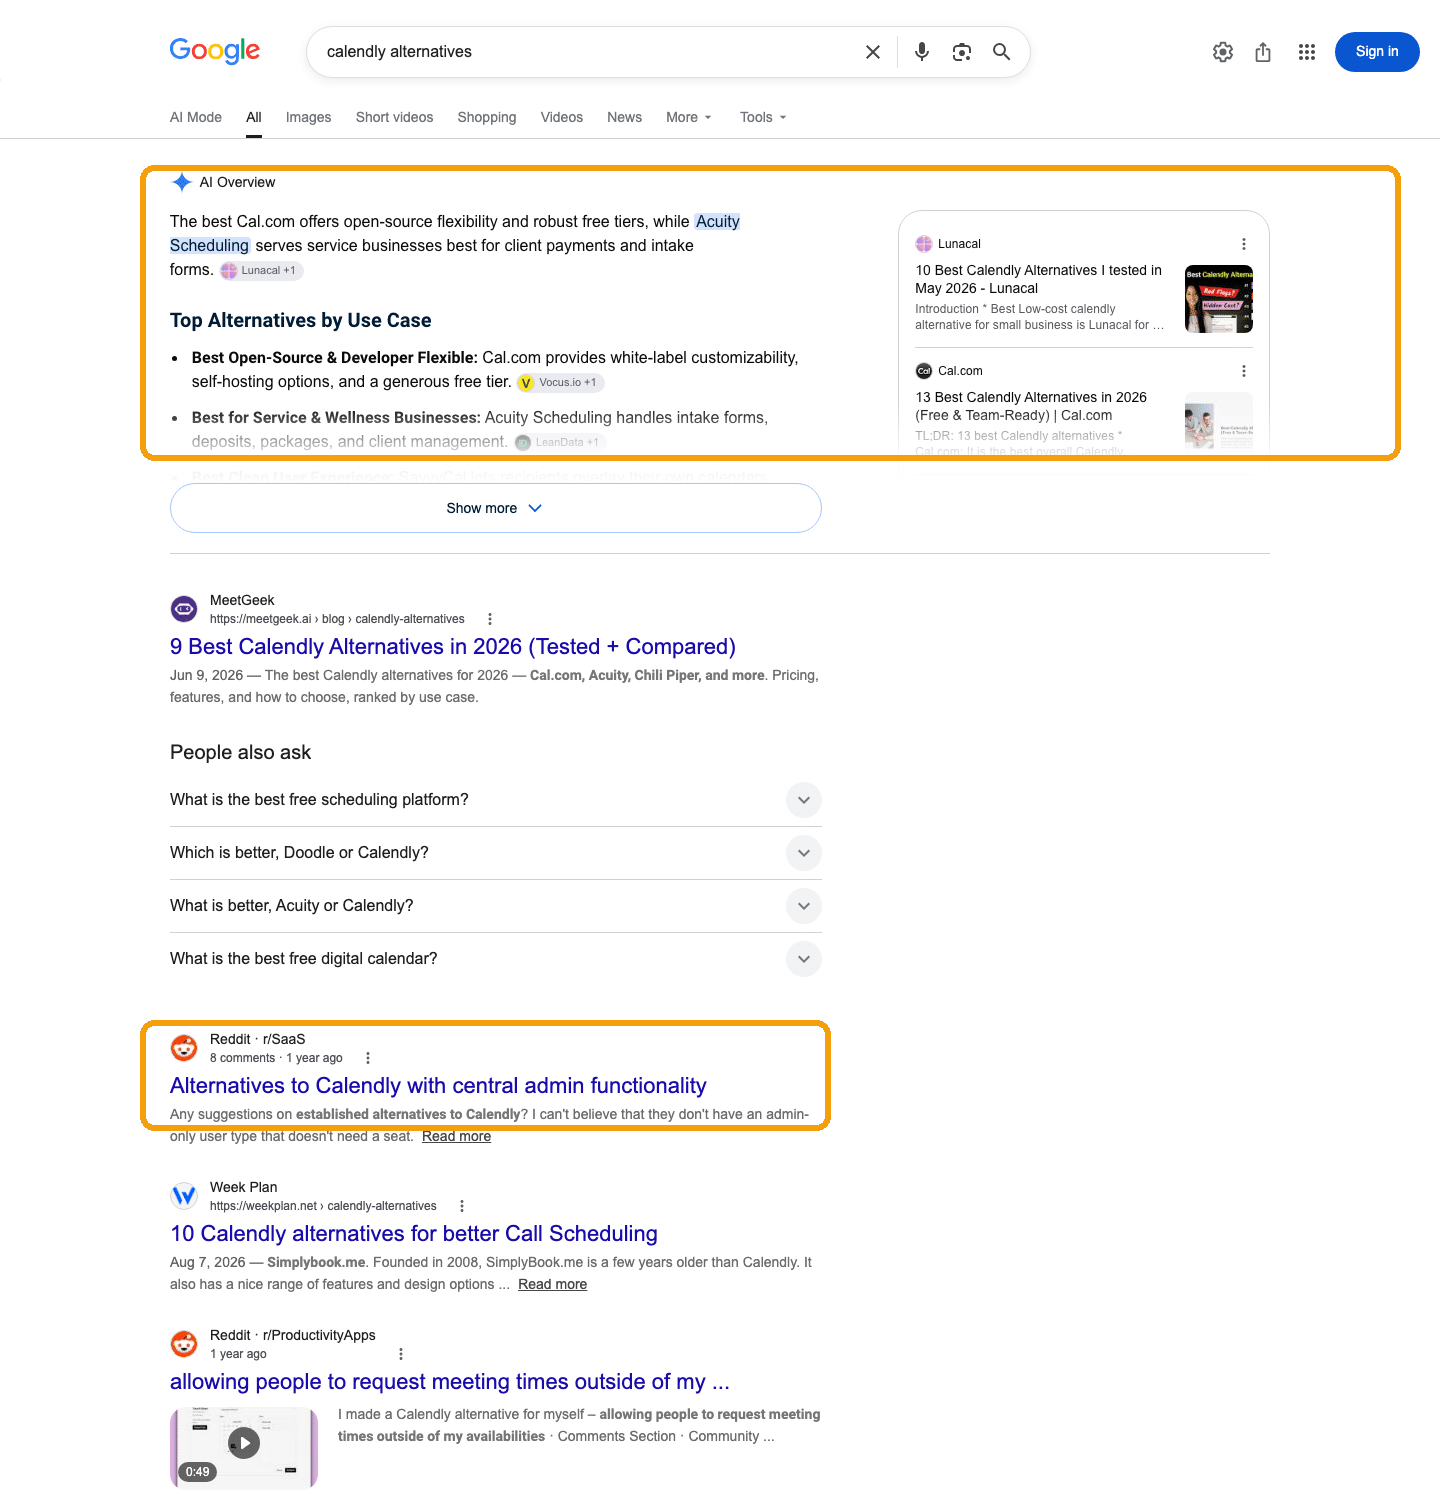Screen dimensions: 1440x1500
Task: Switch to Short videos tab
Action: 395,117
